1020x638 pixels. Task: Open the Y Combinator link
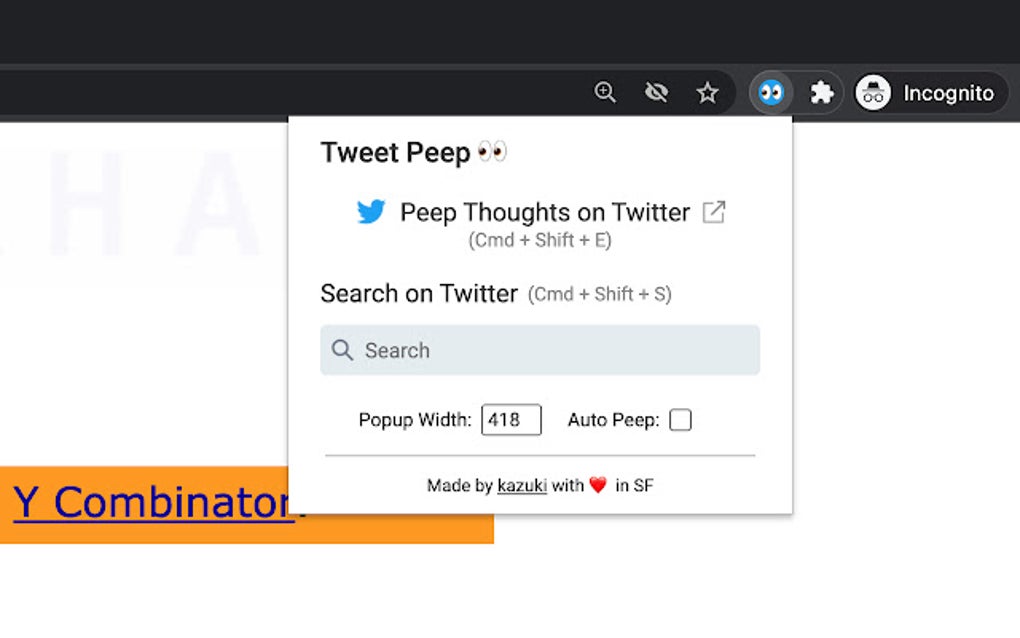pyautogui.click(x=152, y=503)
